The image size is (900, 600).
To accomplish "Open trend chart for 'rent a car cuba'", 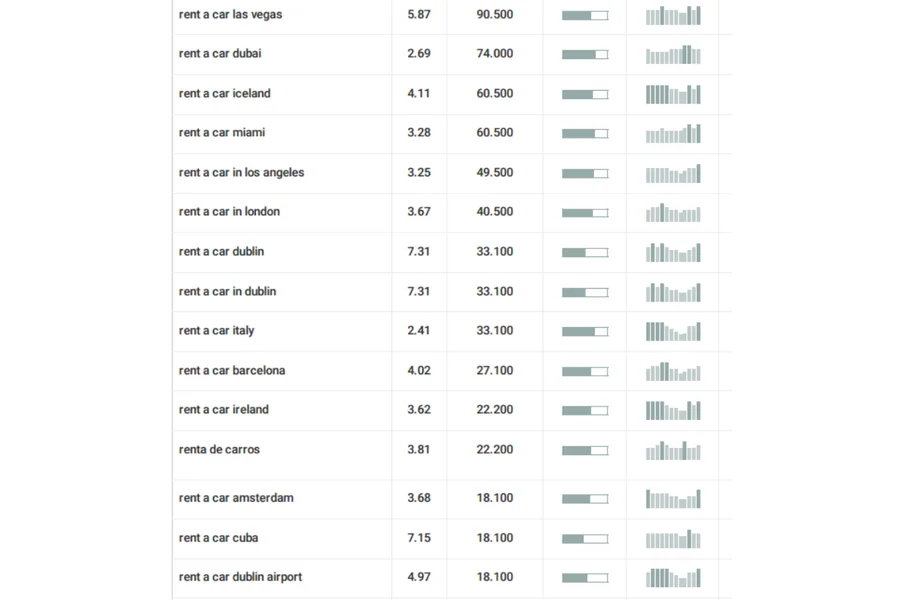I will click(673, 539).
